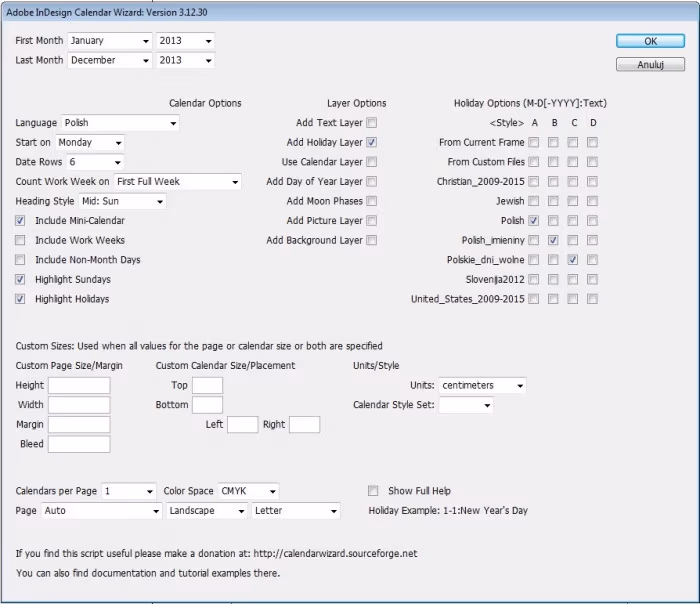
Task: Open the Units dropdown showing centimeters
Action: coord(483,385)
